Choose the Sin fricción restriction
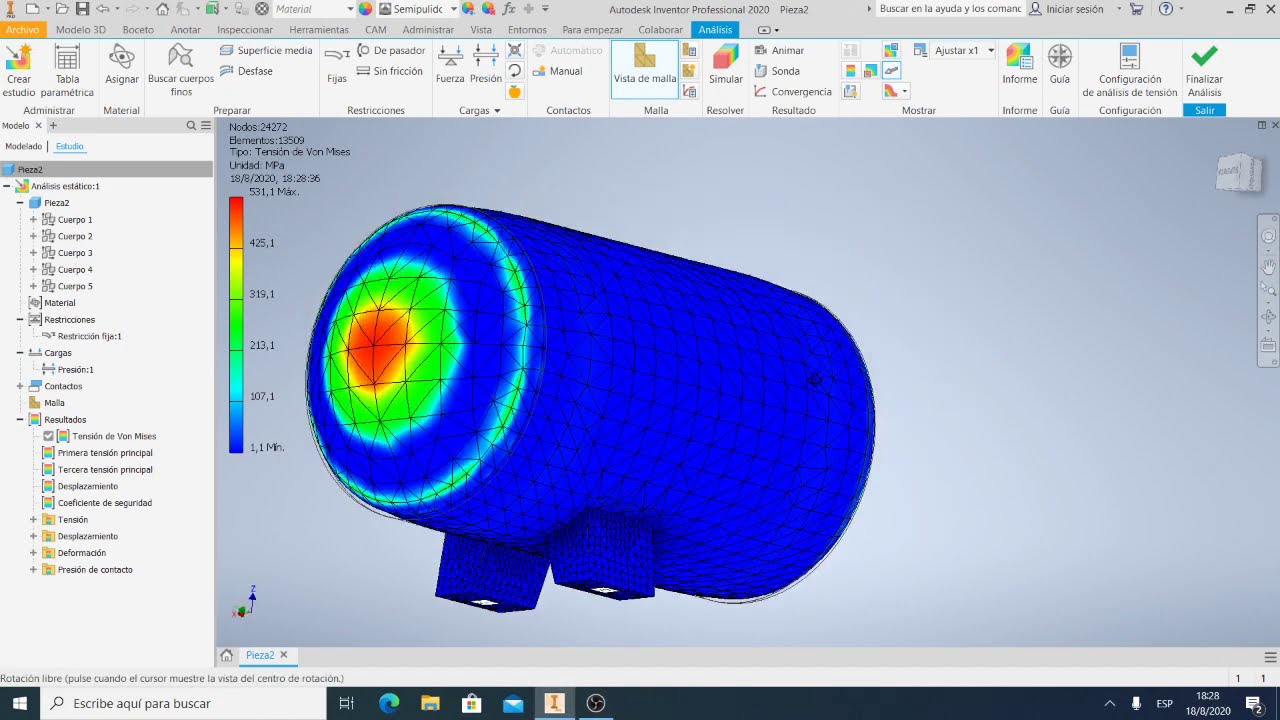The width and height of the screenshot is (1280, 720). (389, 71)
